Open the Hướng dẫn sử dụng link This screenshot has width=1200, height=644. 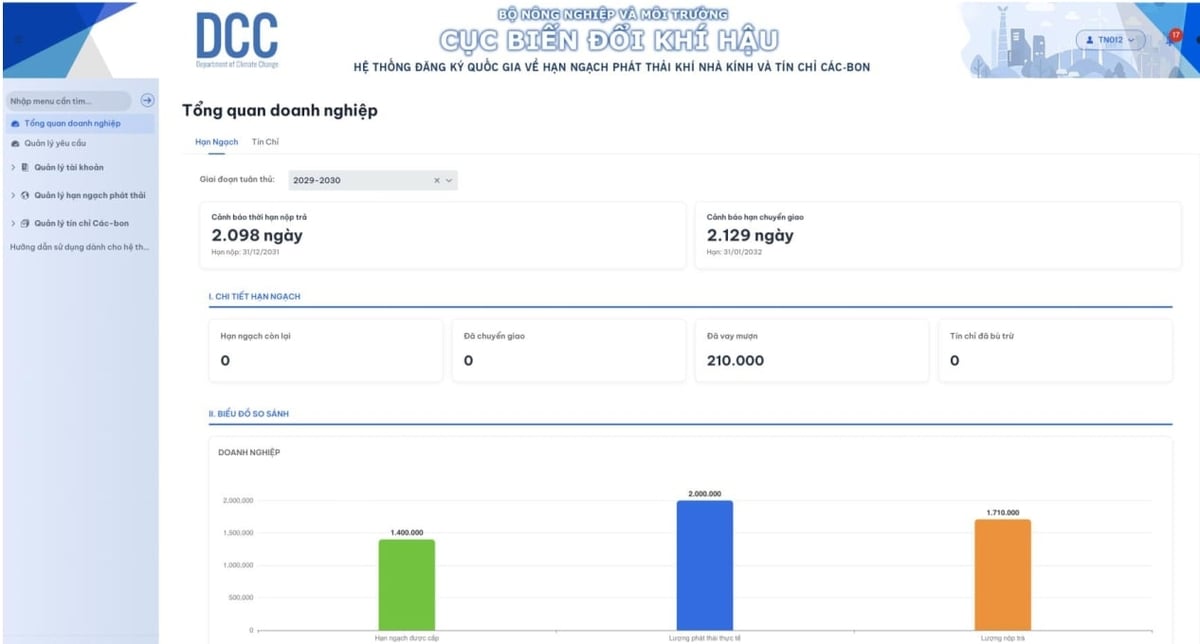click(x=79, y=247)
